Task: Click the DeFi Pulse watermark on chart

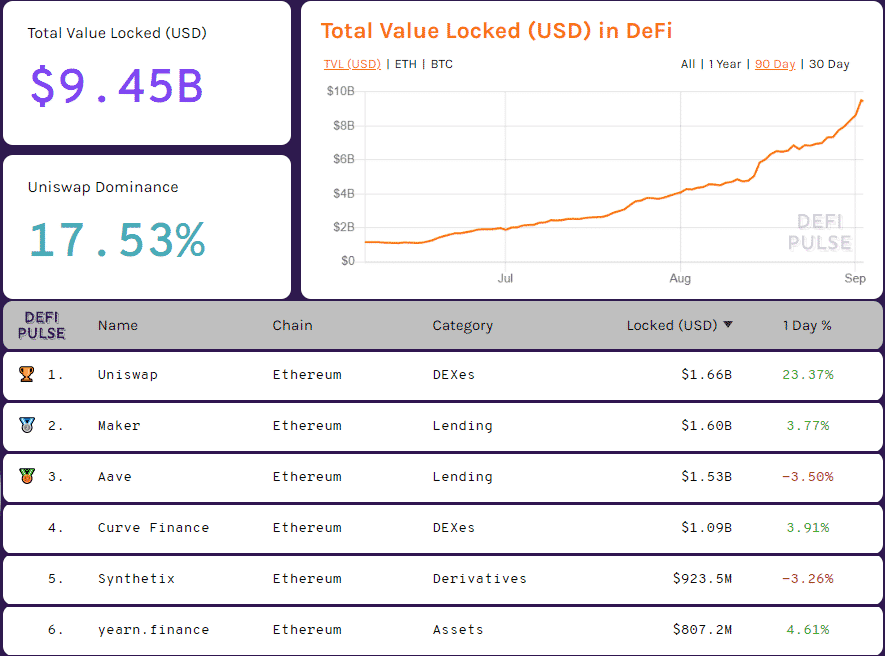Action: [819, 232]
